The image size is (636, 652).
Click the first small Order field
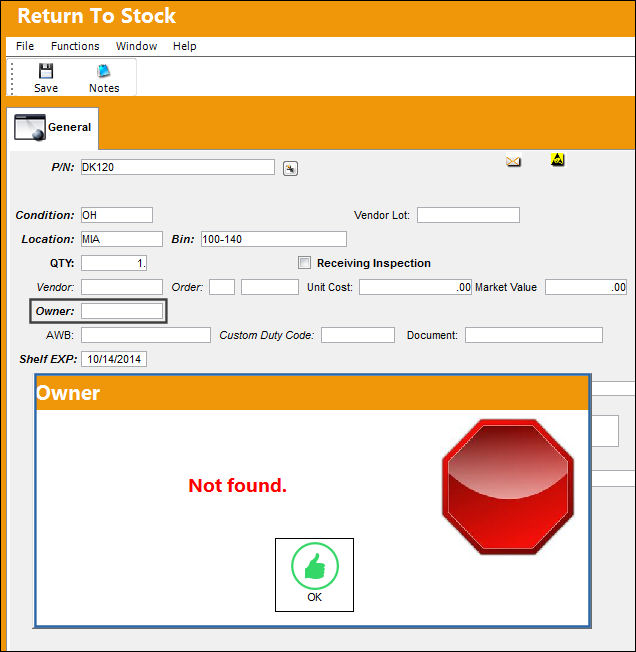222,287
